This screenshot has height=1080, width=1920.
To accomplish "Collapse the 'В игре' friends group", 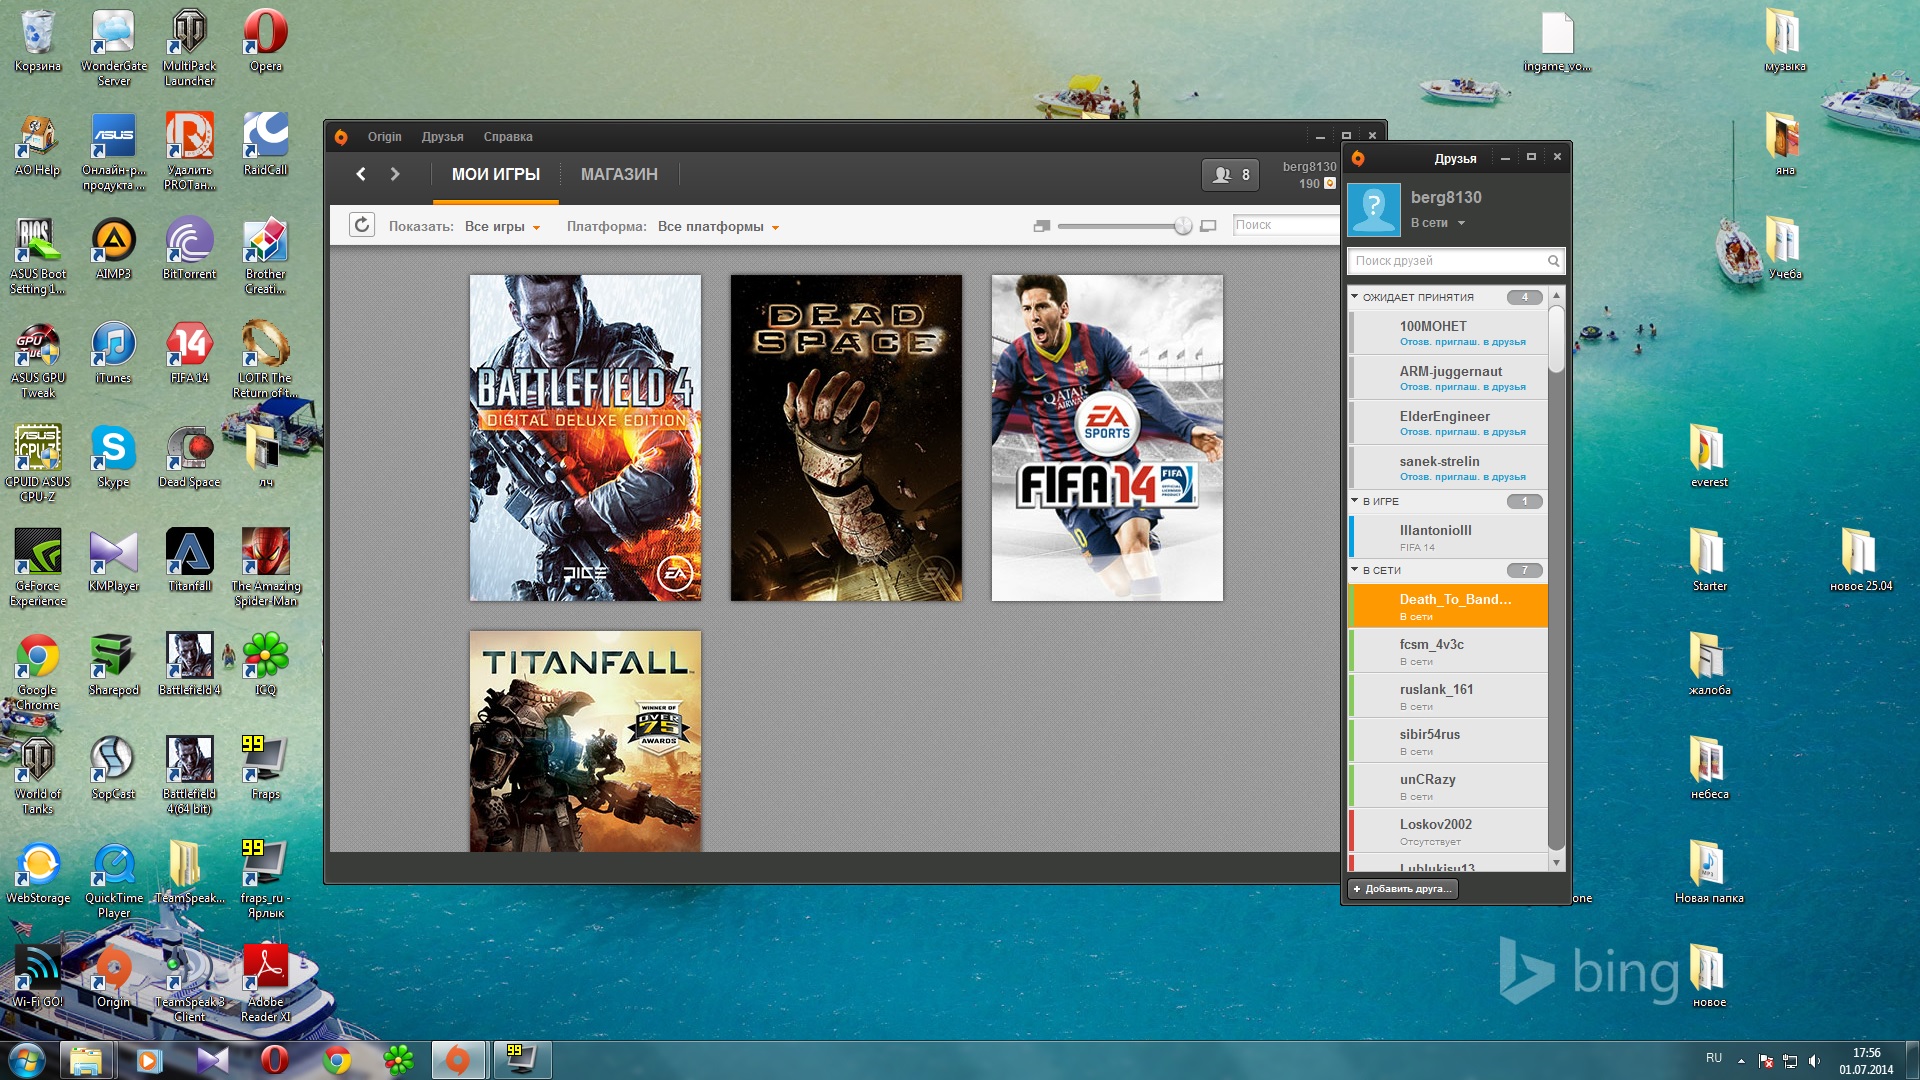I will tap(1355, 501).
